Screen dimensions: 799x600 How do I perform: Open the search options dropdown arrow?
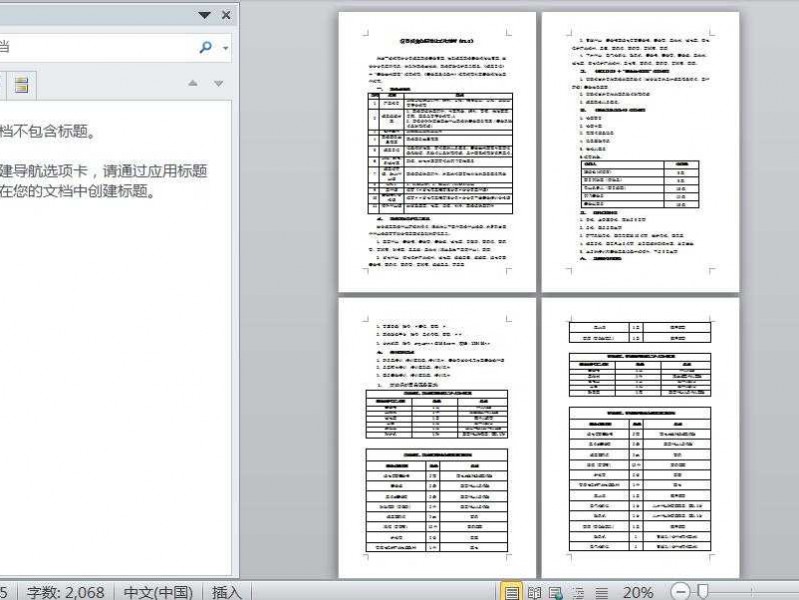tap(226, 47)
